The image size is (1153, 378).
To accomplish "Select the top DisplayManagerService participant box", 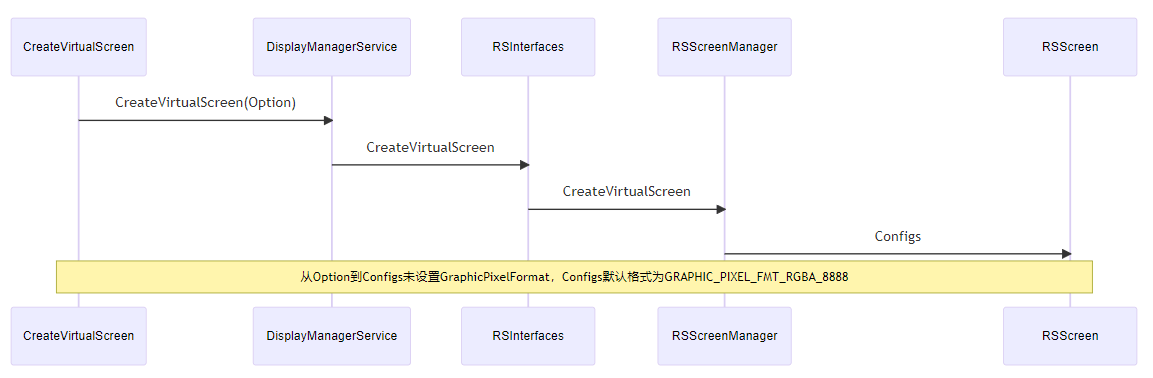I will pos(332,47).
